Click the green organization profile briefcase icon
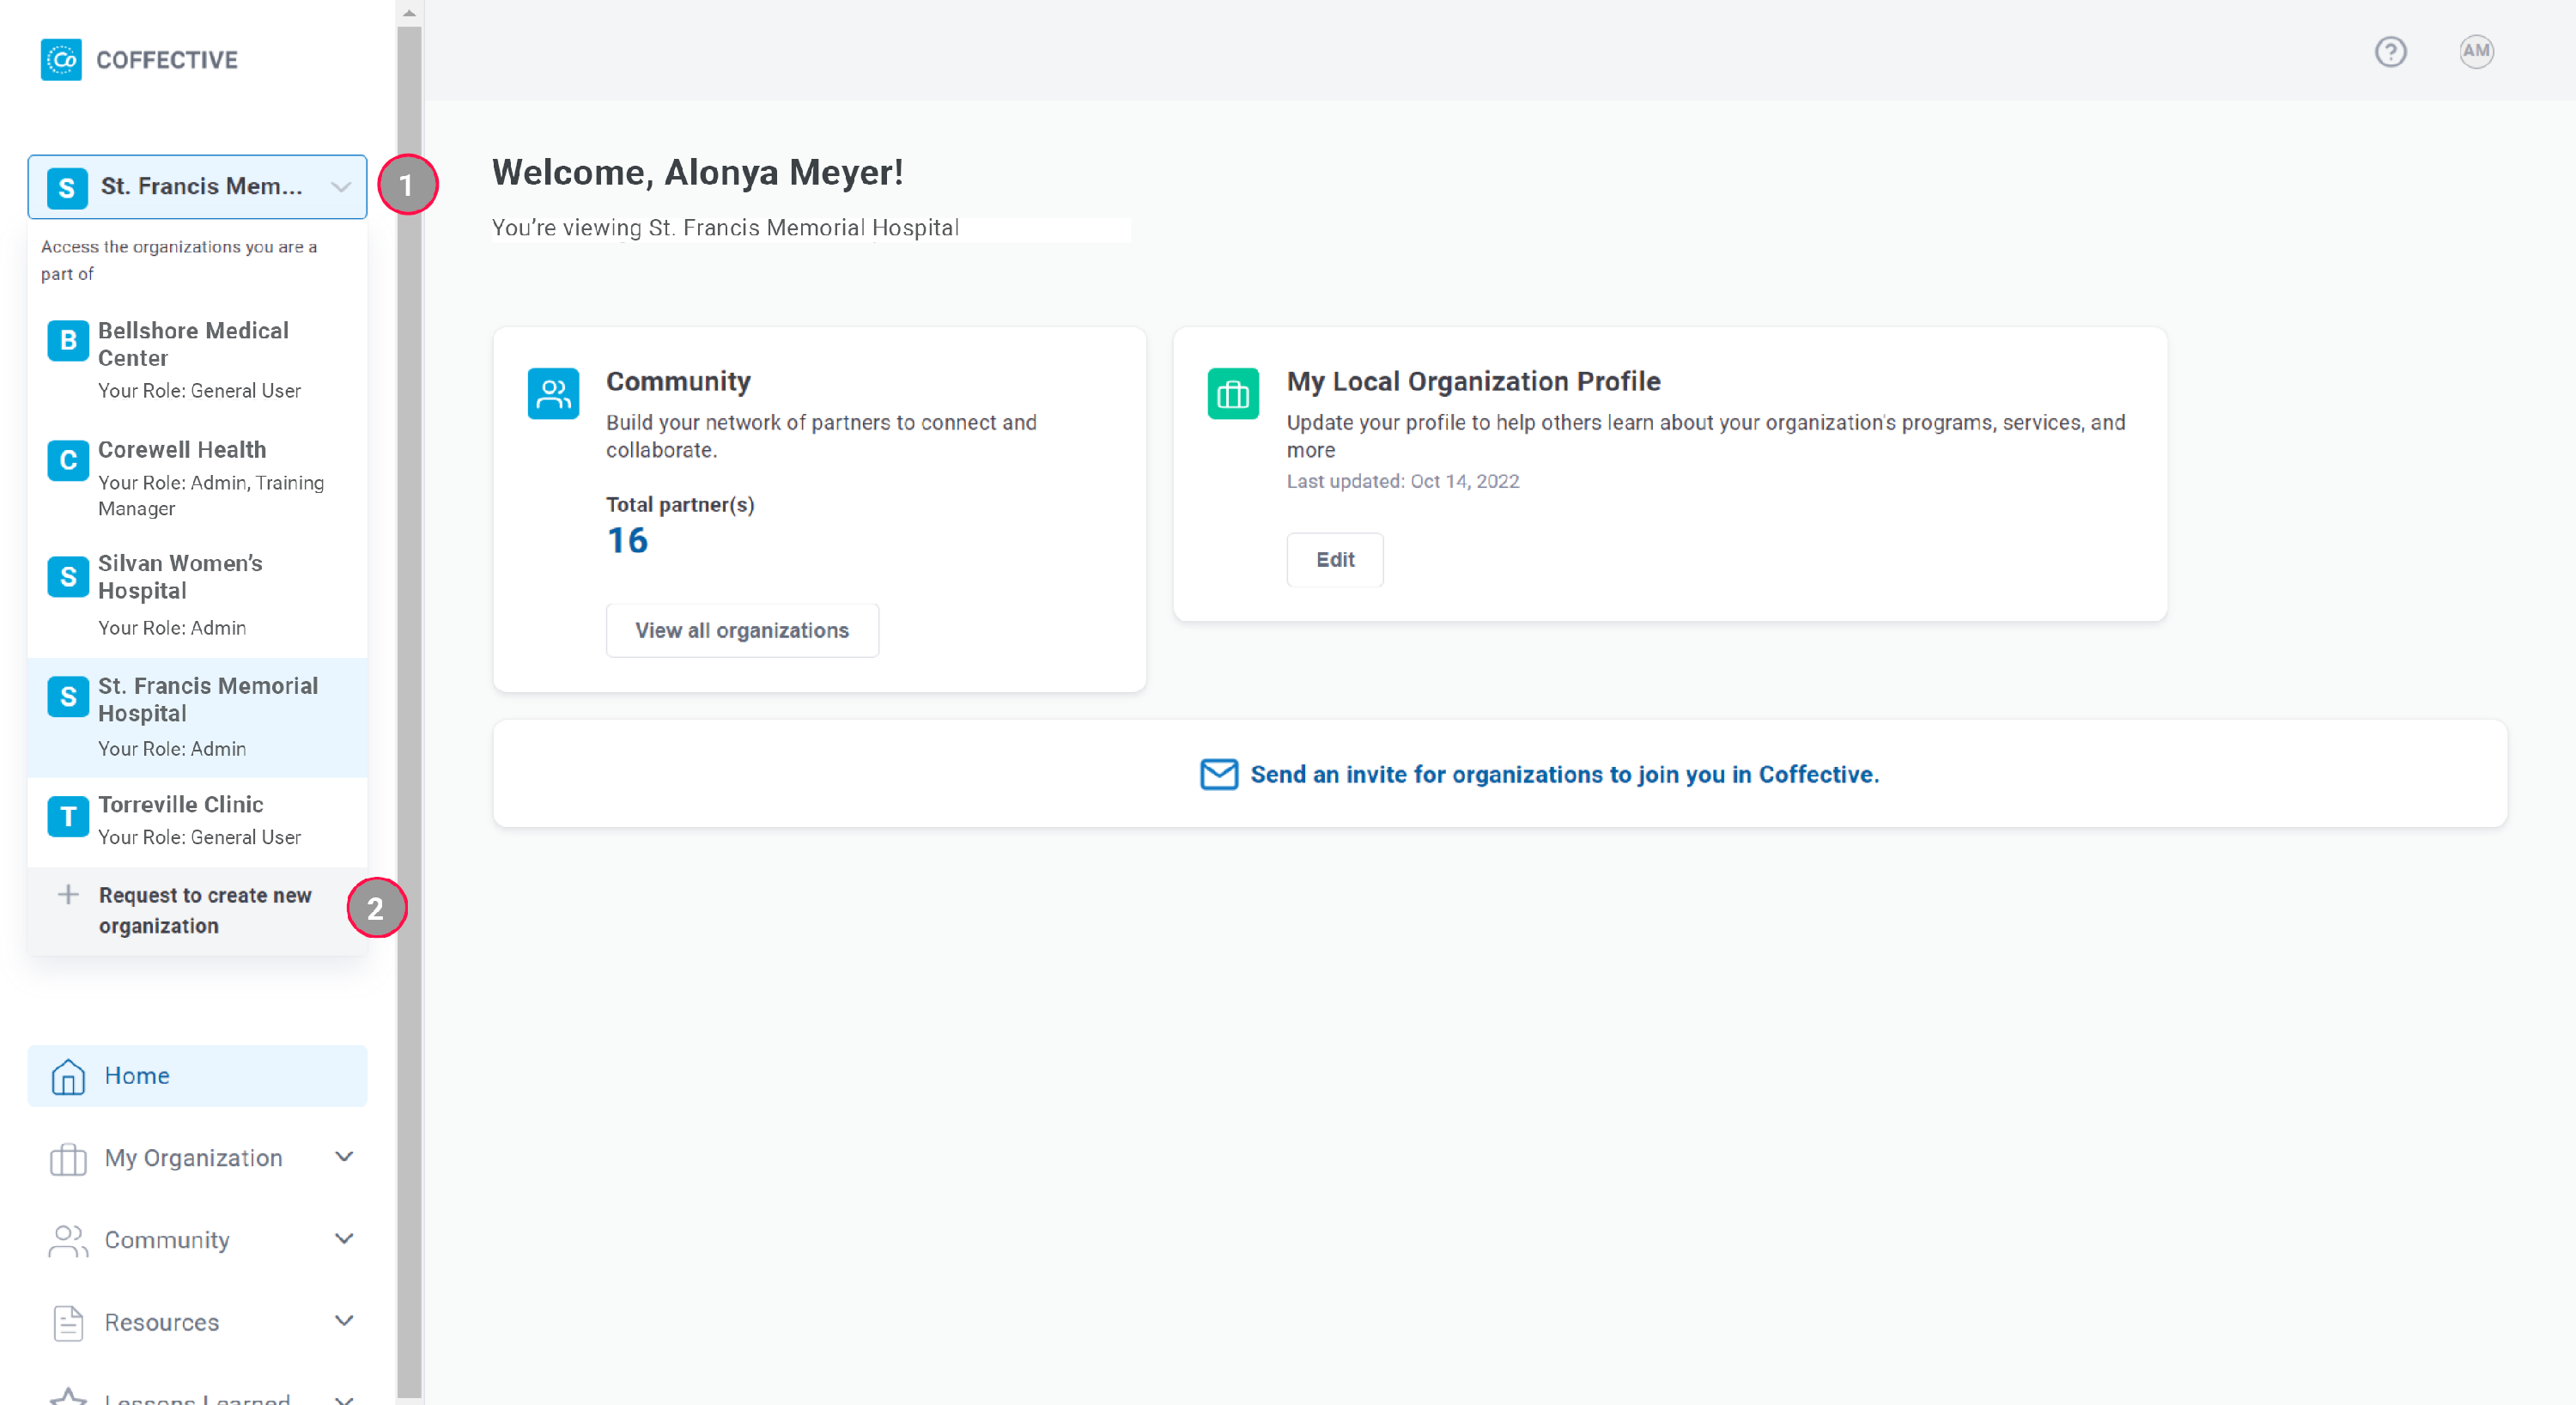Screen dimensions: 2576x1405 point(1232,394)
